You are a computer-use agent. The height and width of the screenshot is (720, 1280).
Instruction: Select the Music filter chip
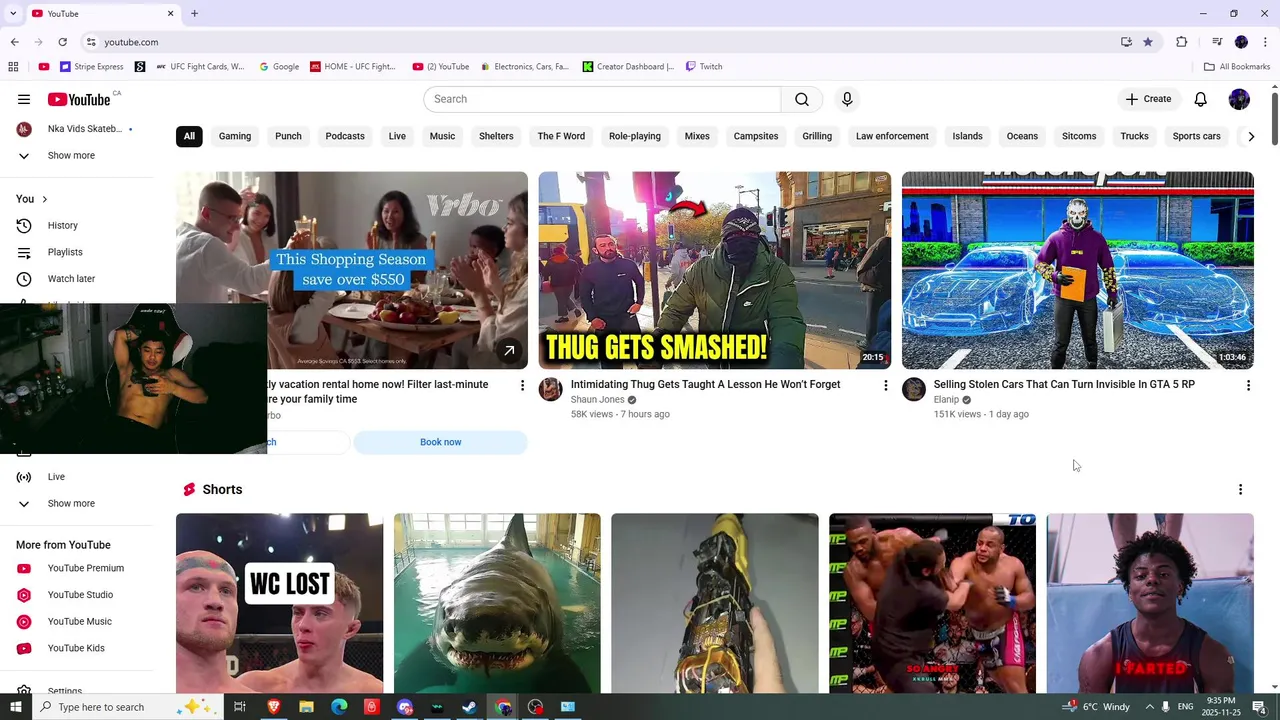point(442,136)
